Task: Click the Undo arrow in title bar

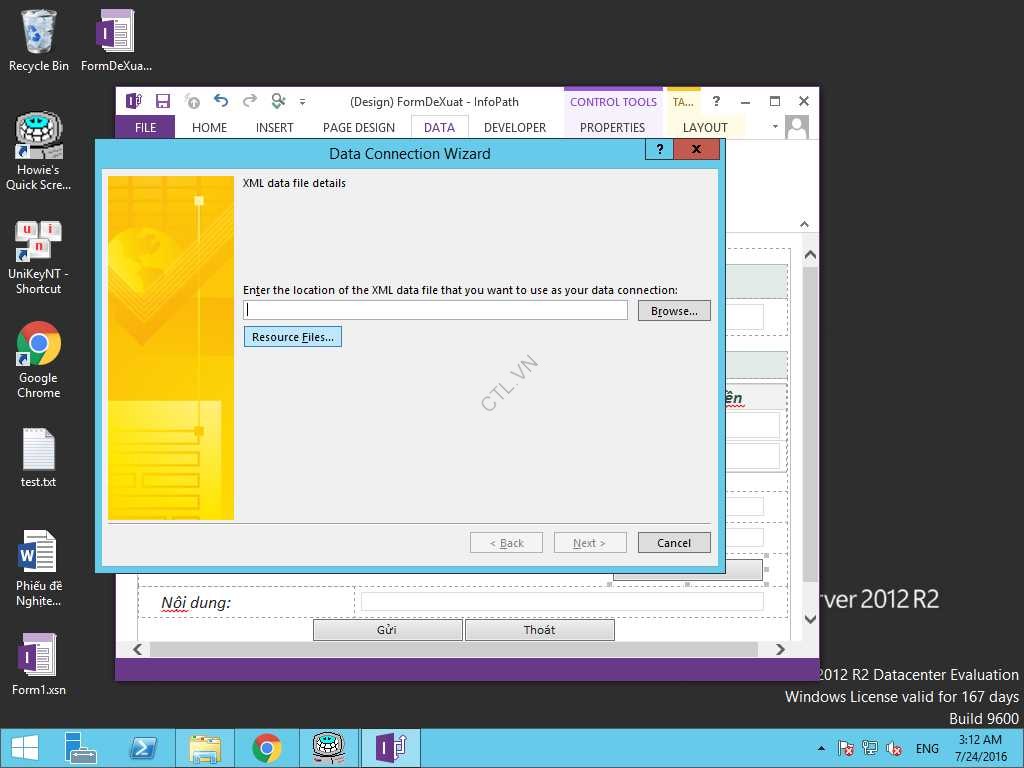Action: tap(221, 101)
